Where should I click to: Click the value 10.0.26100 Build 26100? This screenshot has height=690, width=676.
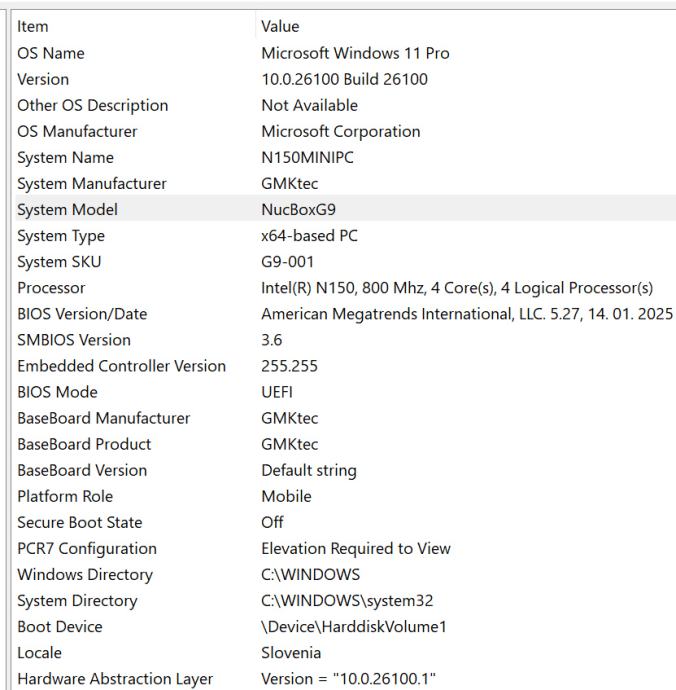(345, 80)
